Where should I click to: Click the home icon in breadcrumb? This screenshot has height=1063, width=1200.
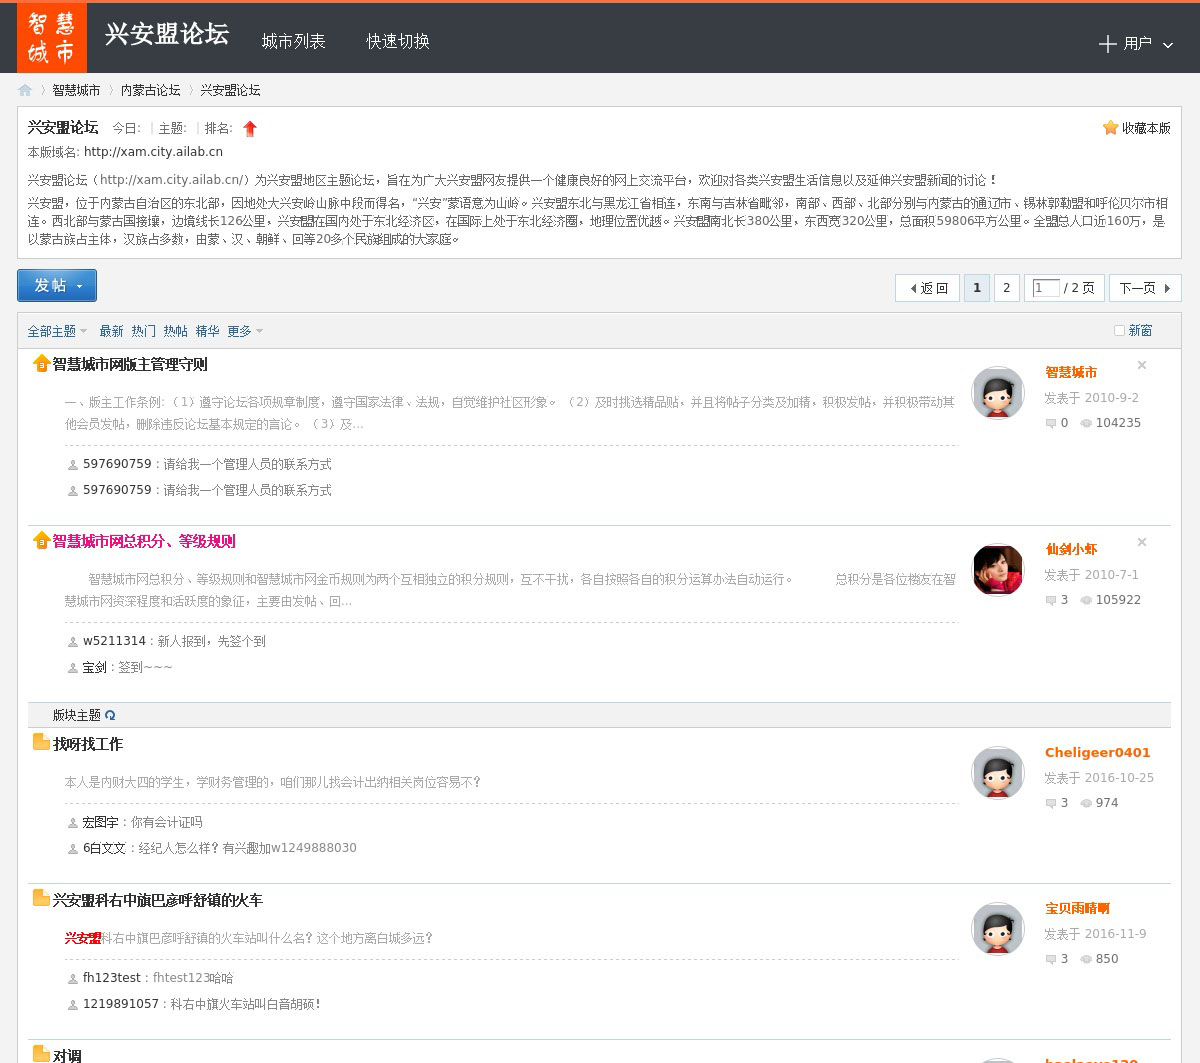(25, 90)
